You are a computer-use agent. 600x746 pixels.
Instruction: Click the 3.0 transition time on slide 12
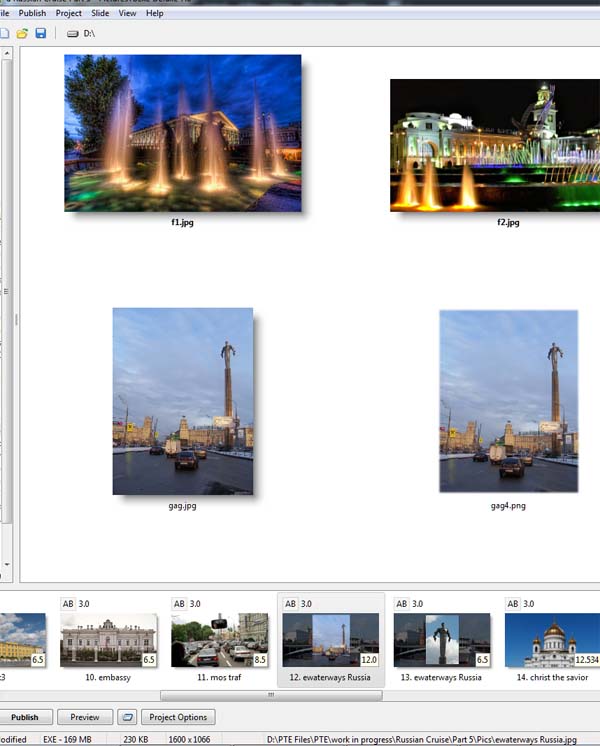pyautogui.click(x=306, y=604)
